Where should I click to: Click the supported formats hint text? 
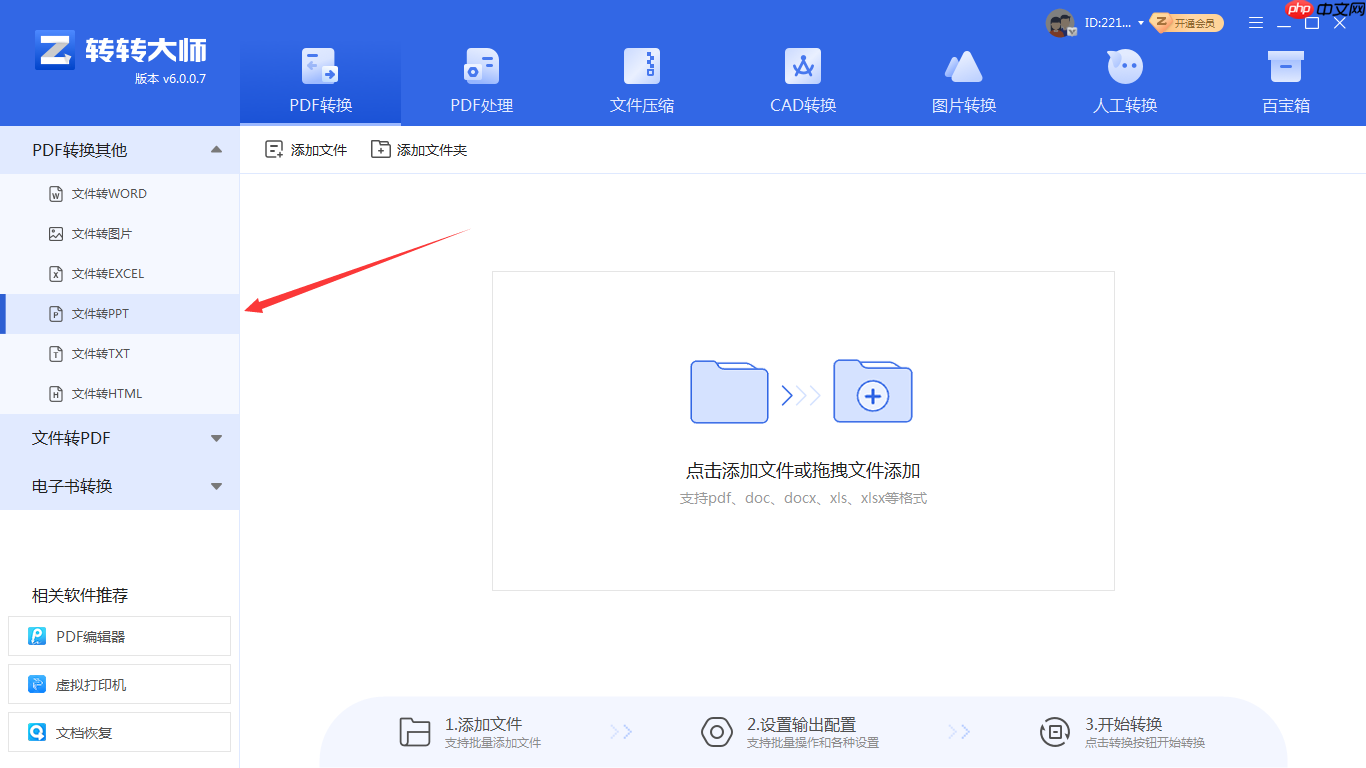[x=803, y=498]
